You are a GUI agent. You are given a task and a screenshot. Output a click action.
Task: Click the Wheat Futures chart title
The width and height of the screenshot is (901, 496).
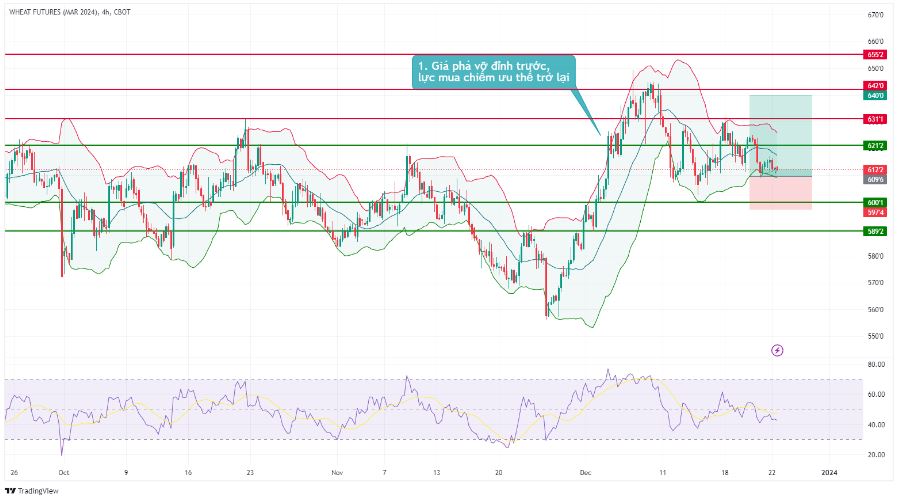tap(66, 11)
